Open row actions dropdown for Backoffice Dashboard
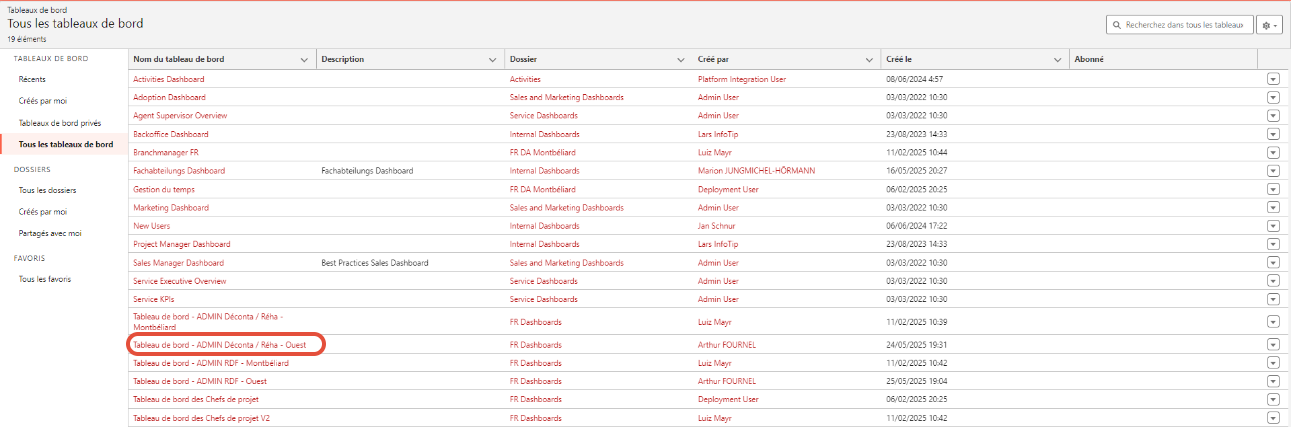 (1273, 134)
